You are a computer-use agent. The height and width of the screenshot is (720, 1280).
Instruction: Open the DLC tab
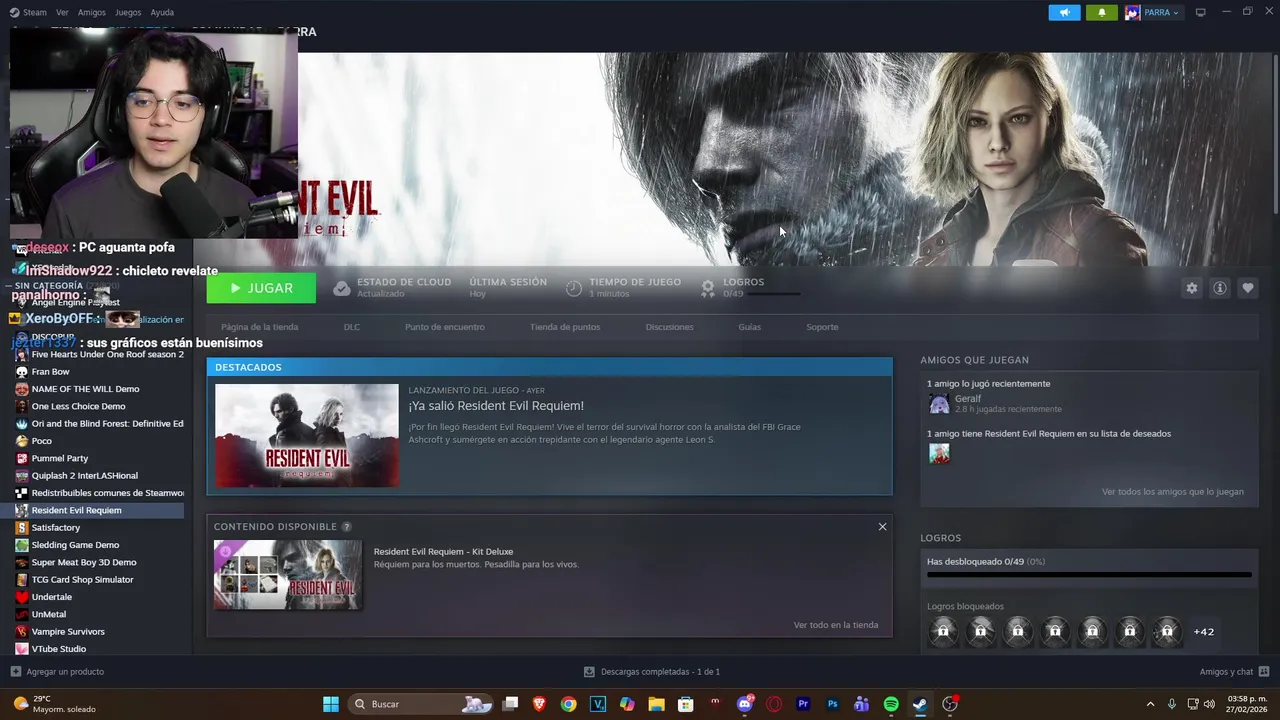click(352, 327)
